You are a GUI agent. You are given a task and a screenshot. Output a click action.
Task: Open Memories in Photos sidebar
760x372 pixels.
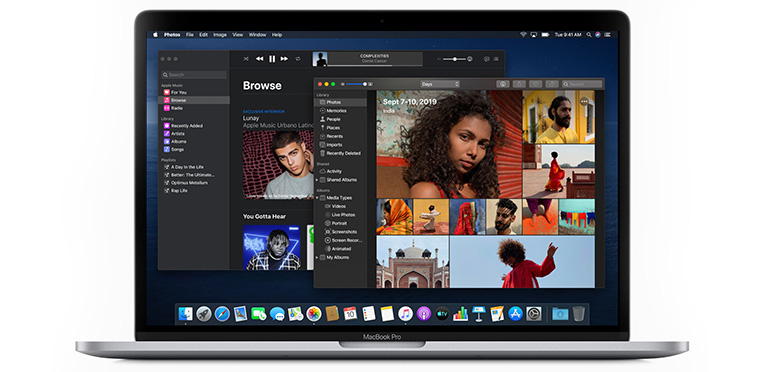point(340,111)
